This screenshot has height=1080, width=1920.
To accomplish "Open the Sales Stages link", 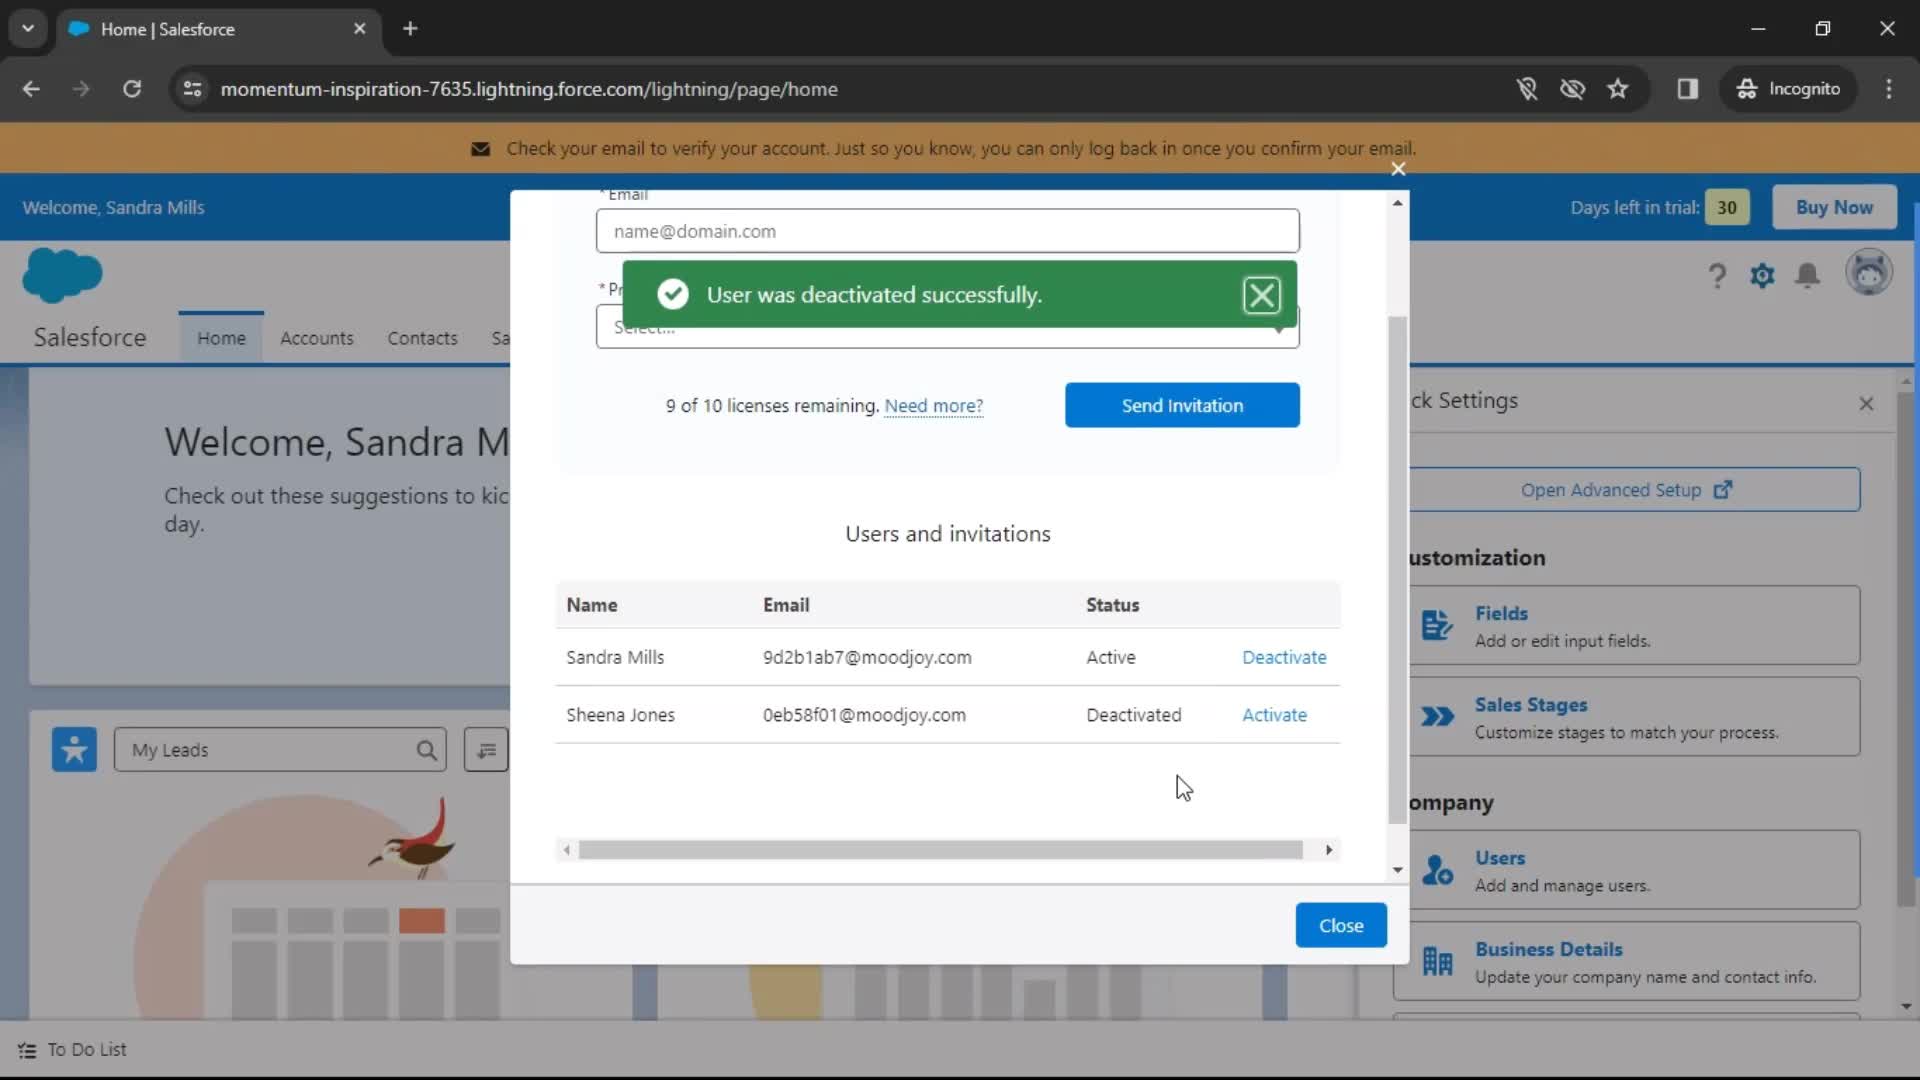I will click(1531, 705).
